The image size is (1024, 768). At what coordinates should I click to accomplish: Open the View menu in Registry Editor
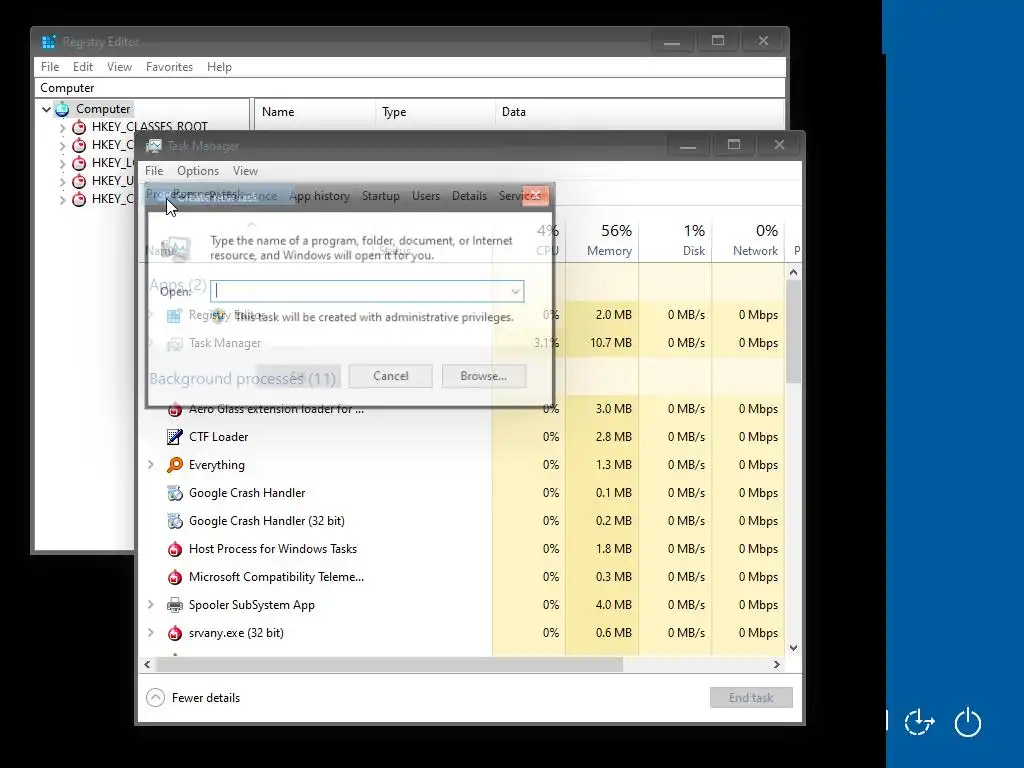point(120,67)
